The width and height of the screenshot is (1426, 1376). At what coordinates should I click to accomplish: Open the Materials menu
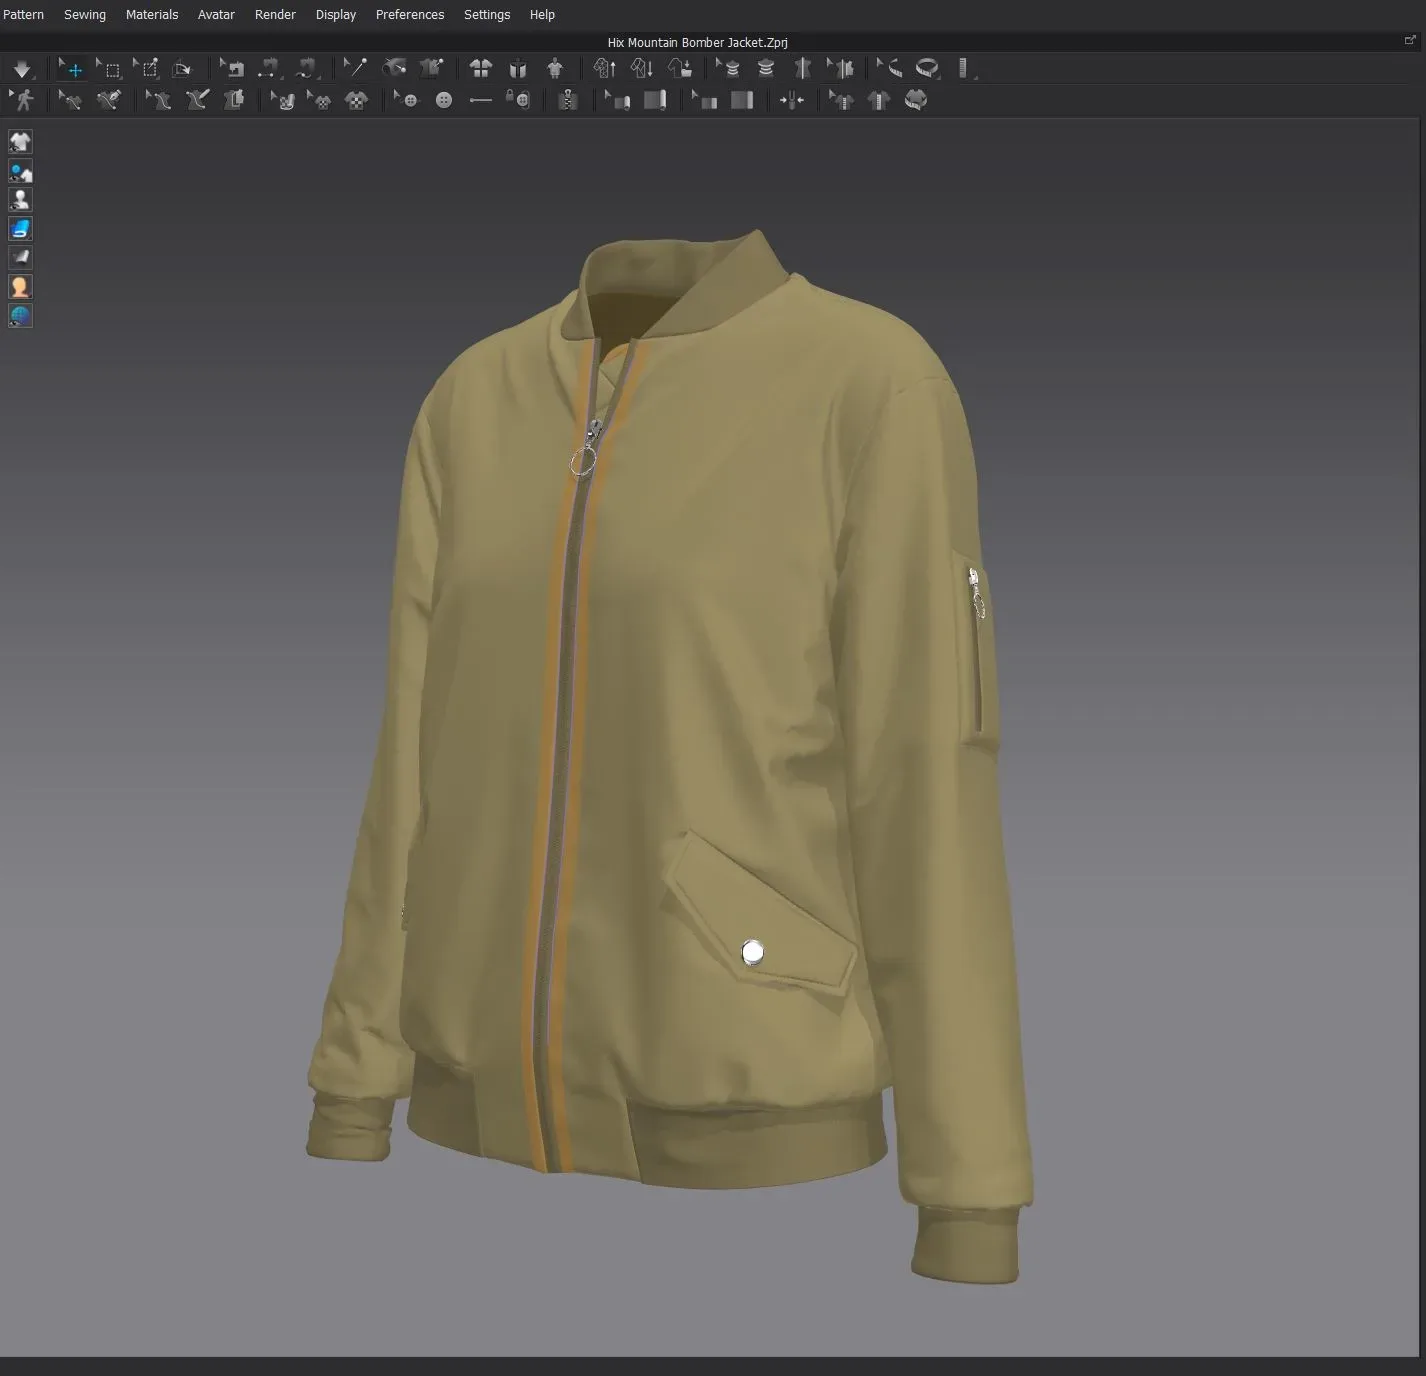click(152, 15)
